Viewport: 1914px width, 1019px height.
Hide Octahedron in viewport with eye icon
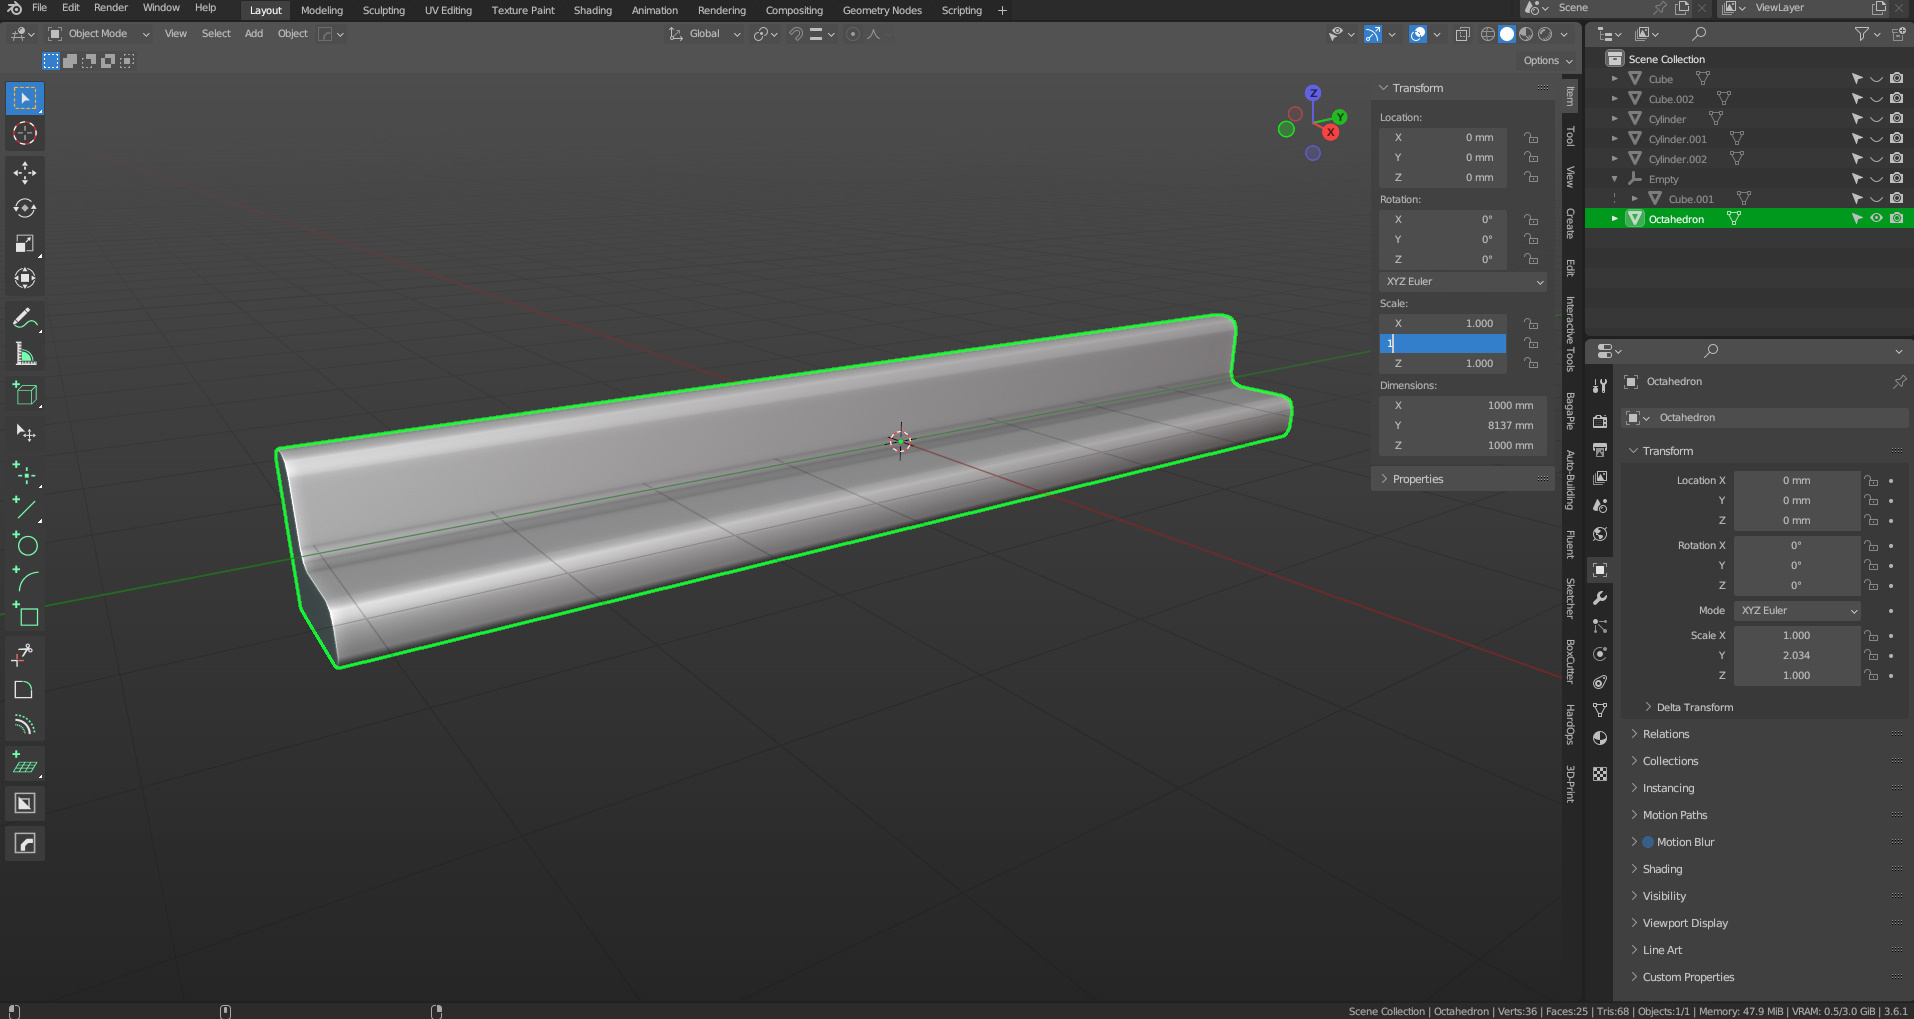[1876, 218]
